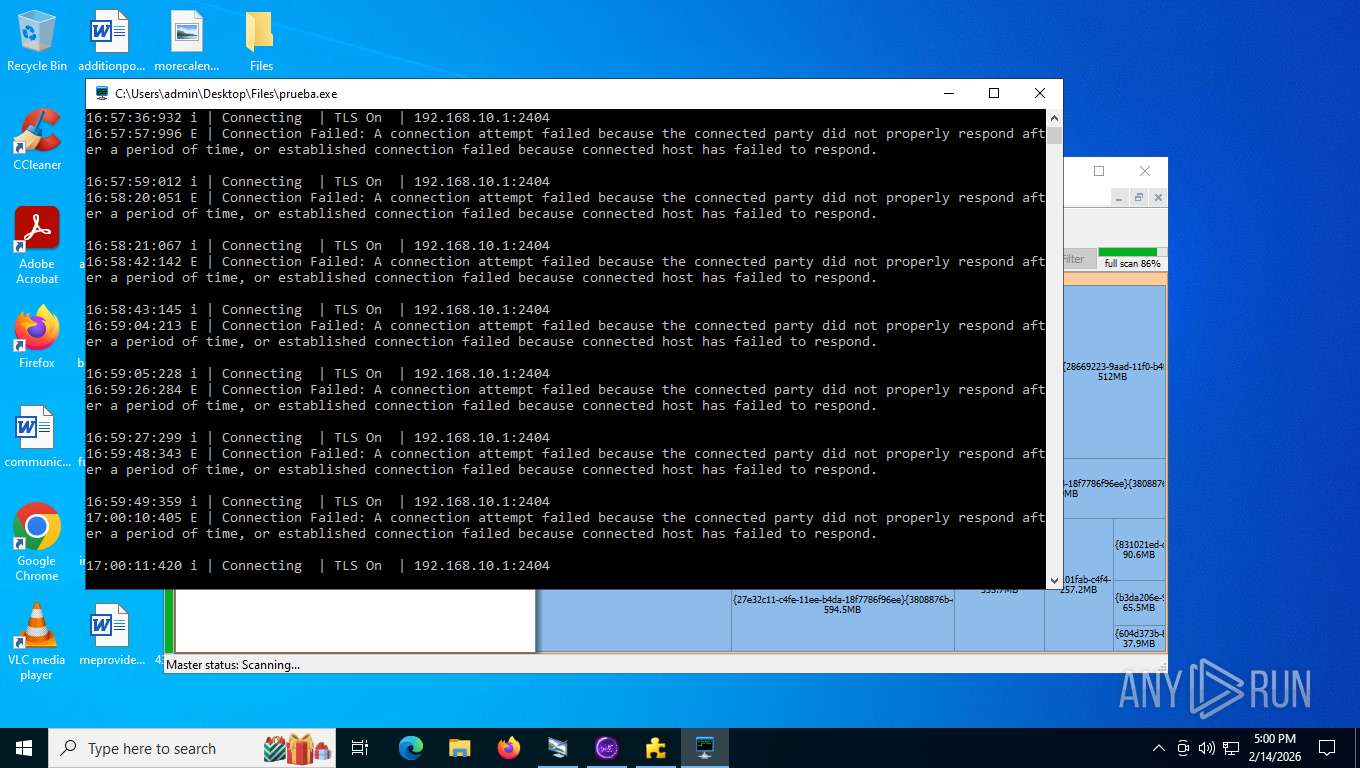Open Task View in the taskbar
Image resolution: width=1360 pixels, height=768 pixels.
360,748
